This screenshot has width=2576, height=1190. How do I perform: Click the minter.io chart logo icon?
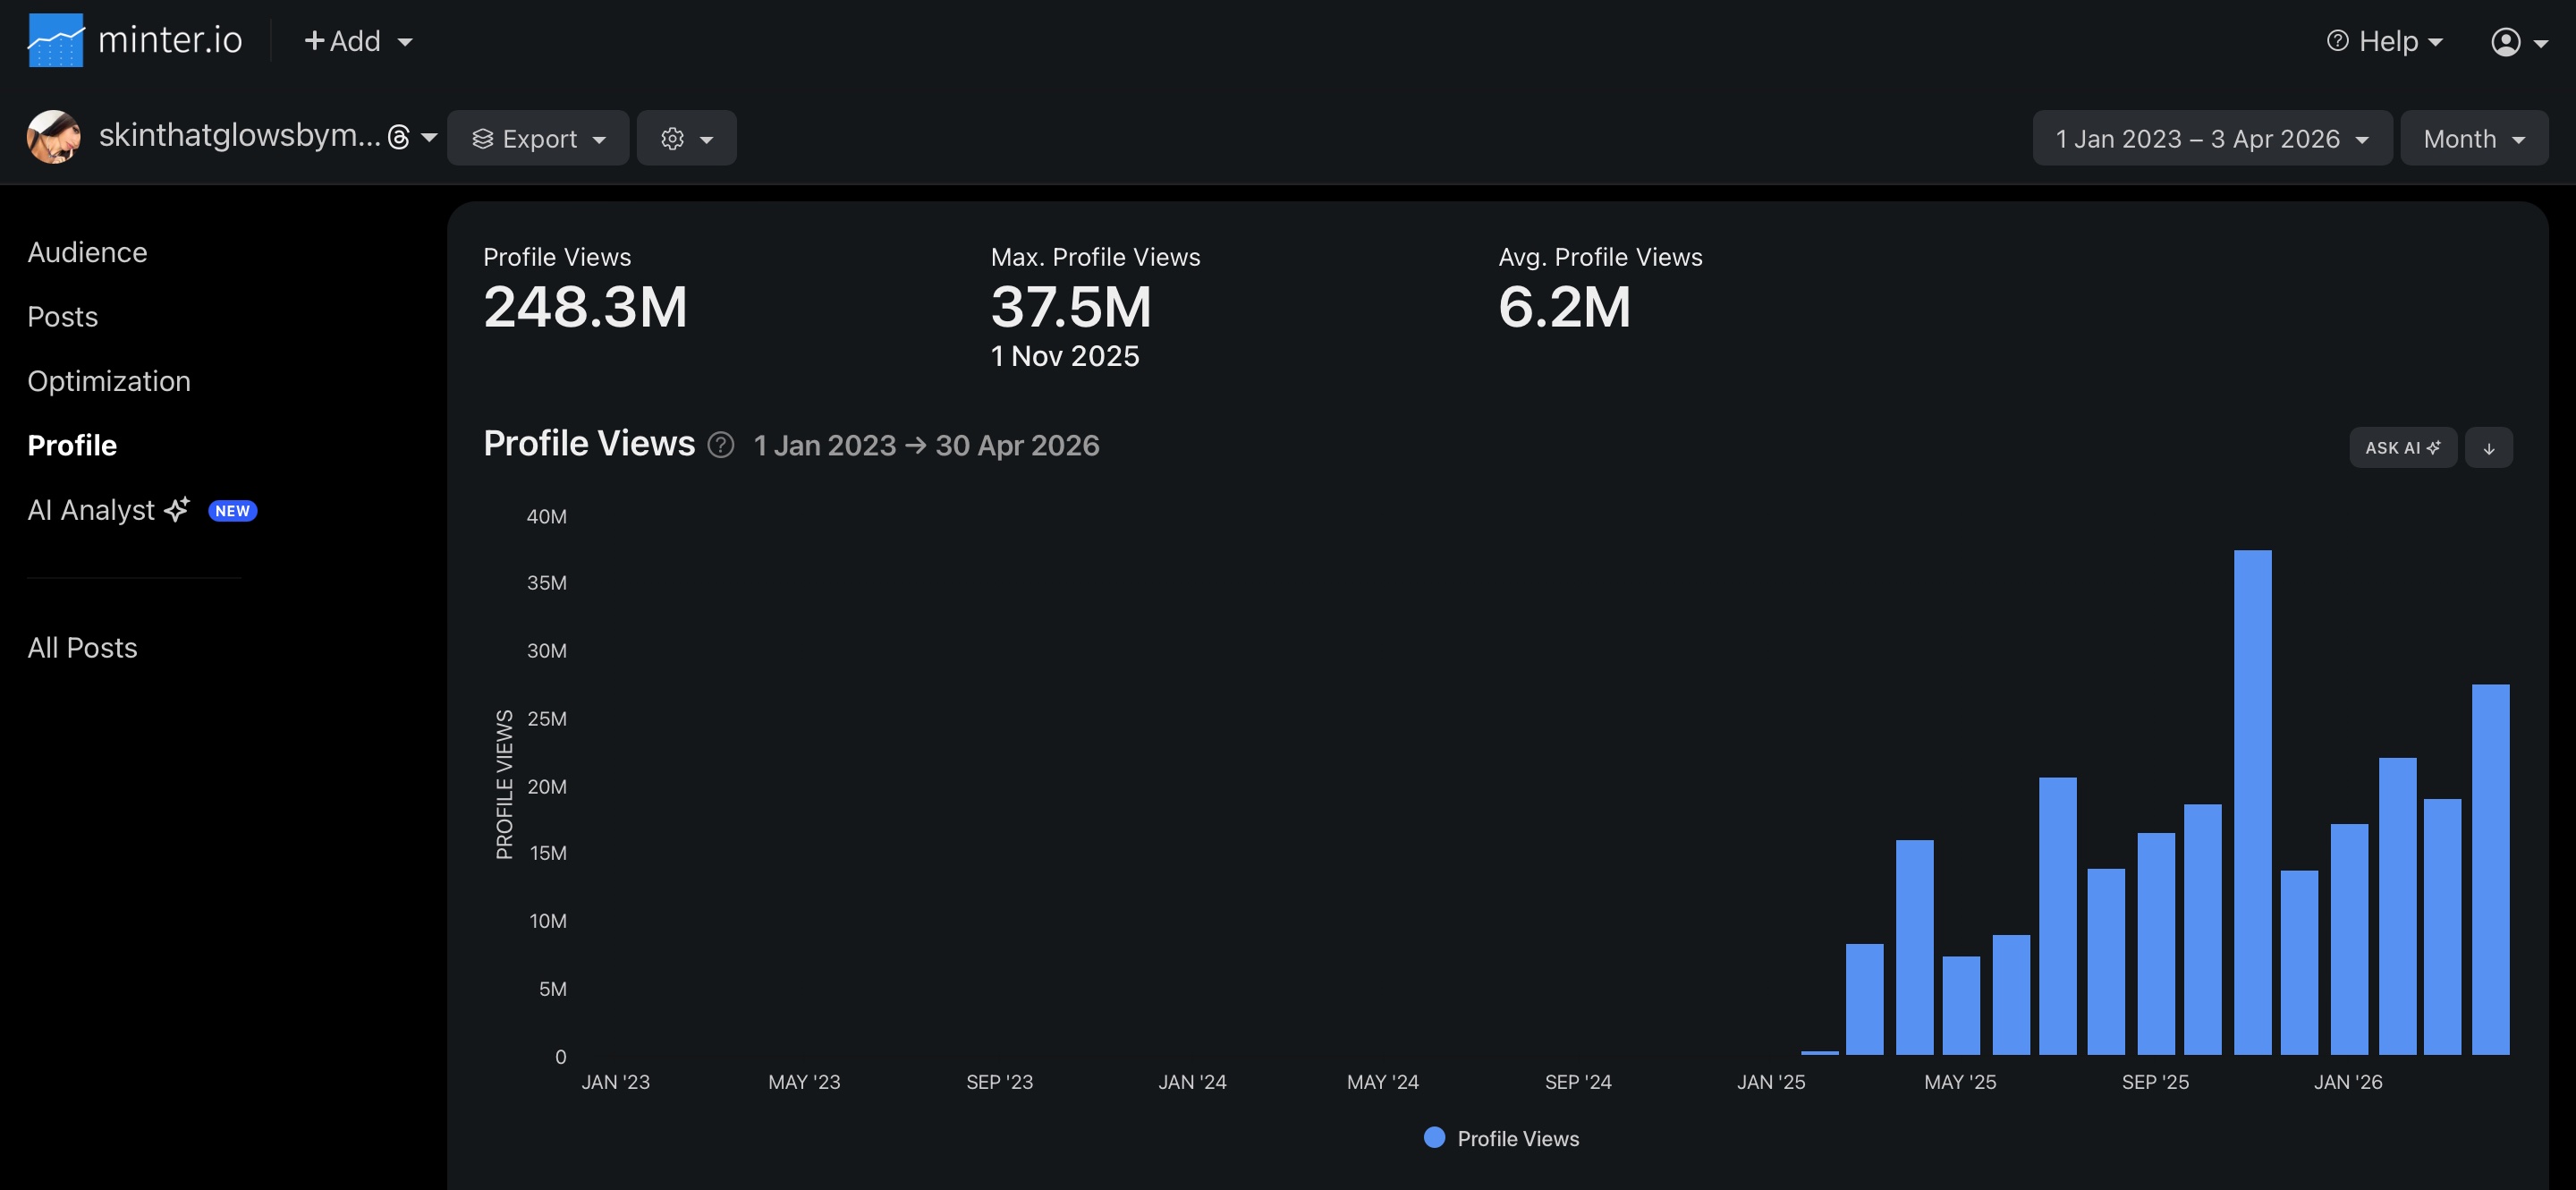click(x=55, y=40)
